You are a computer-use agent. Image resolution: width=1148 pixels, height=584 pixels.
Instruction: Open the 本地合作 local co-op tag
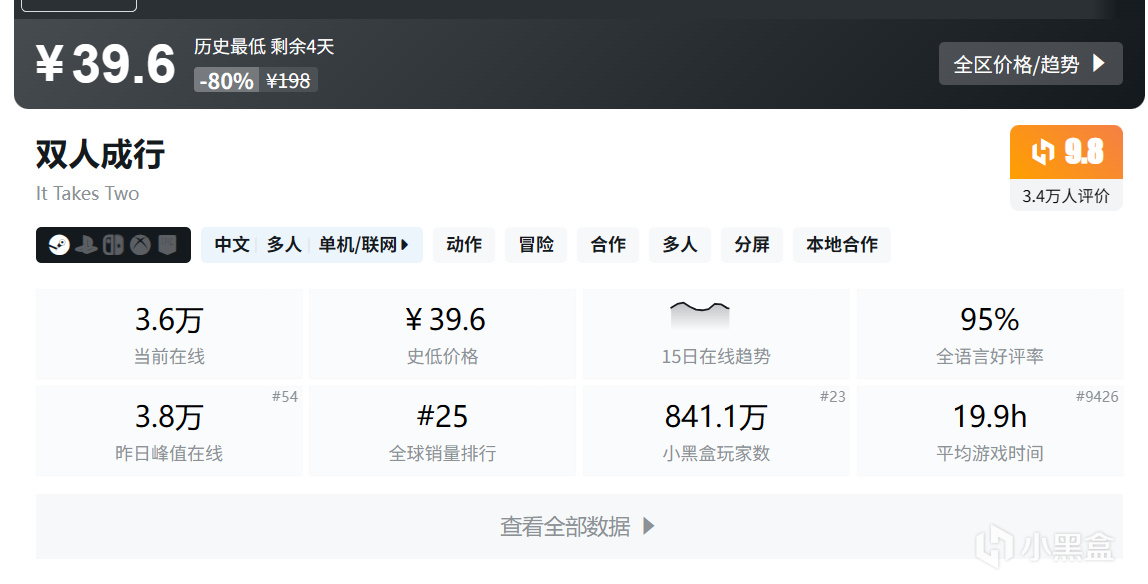[x=842, y=244]
